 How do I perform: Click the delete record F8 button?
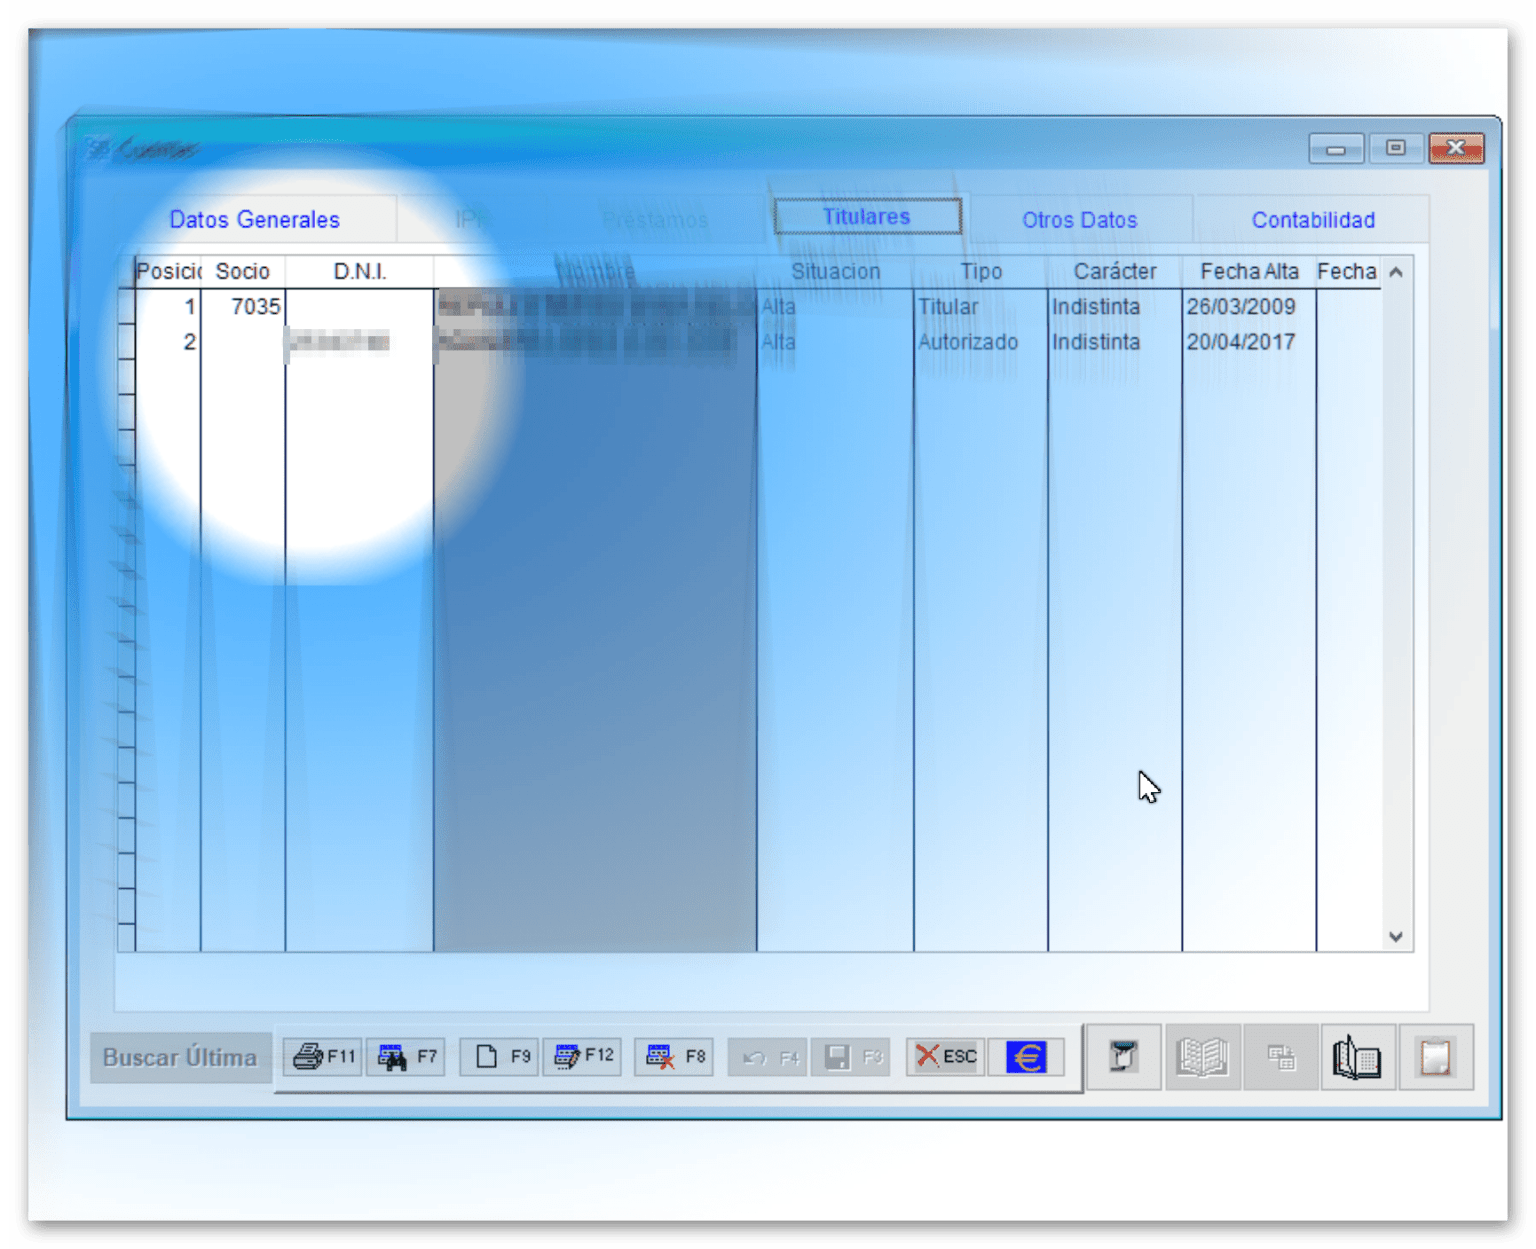pos(674,1057)
